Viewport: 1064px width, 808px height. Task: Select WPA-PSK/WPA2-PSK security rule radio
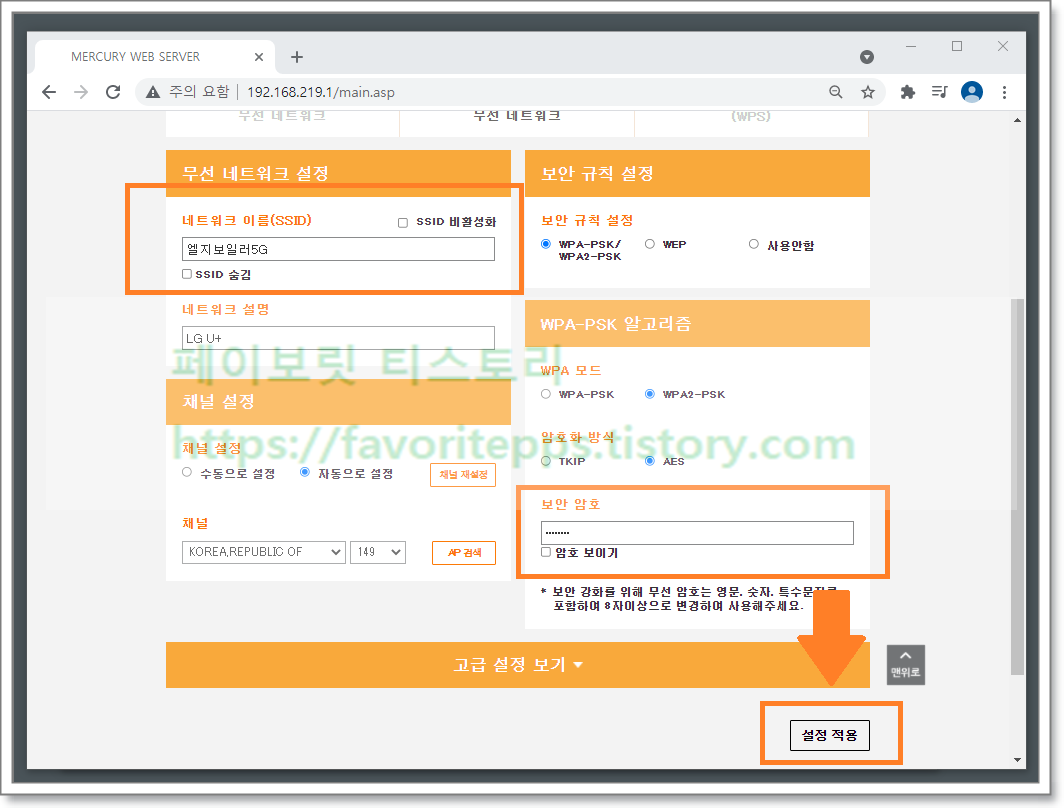(546, 244)
